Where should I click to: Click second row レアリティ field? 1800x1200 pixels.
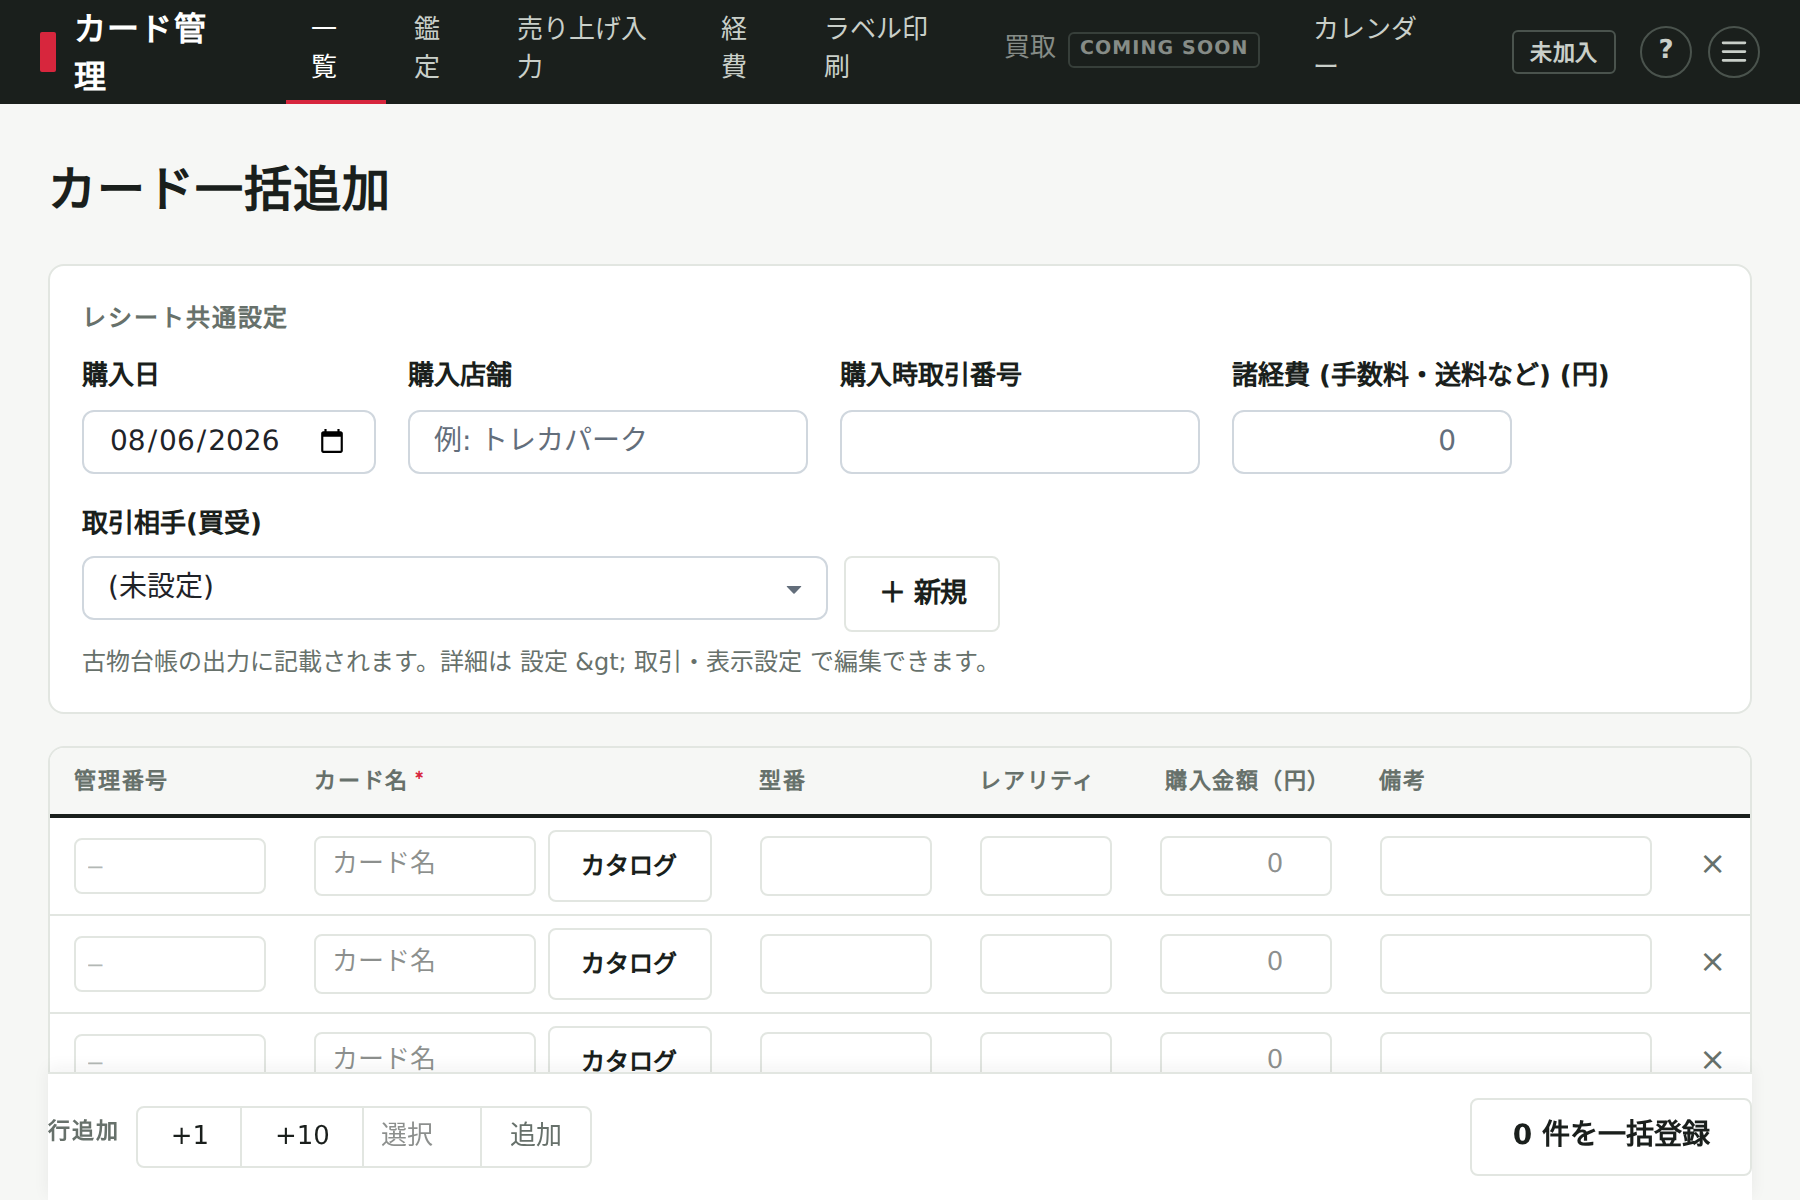pyautogui.click(x=1046, y=964)
